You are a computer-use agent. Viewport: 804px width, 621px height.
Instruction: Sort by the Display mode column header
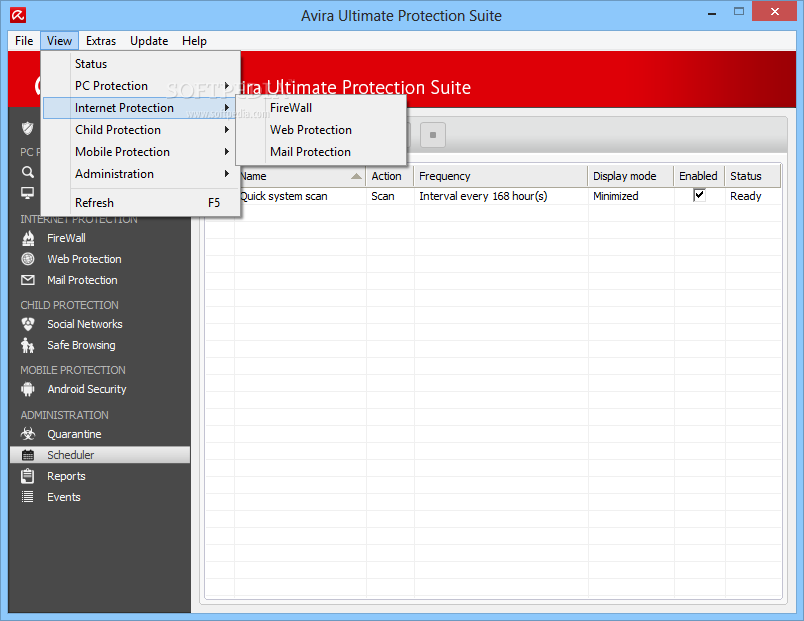(631, 176)
